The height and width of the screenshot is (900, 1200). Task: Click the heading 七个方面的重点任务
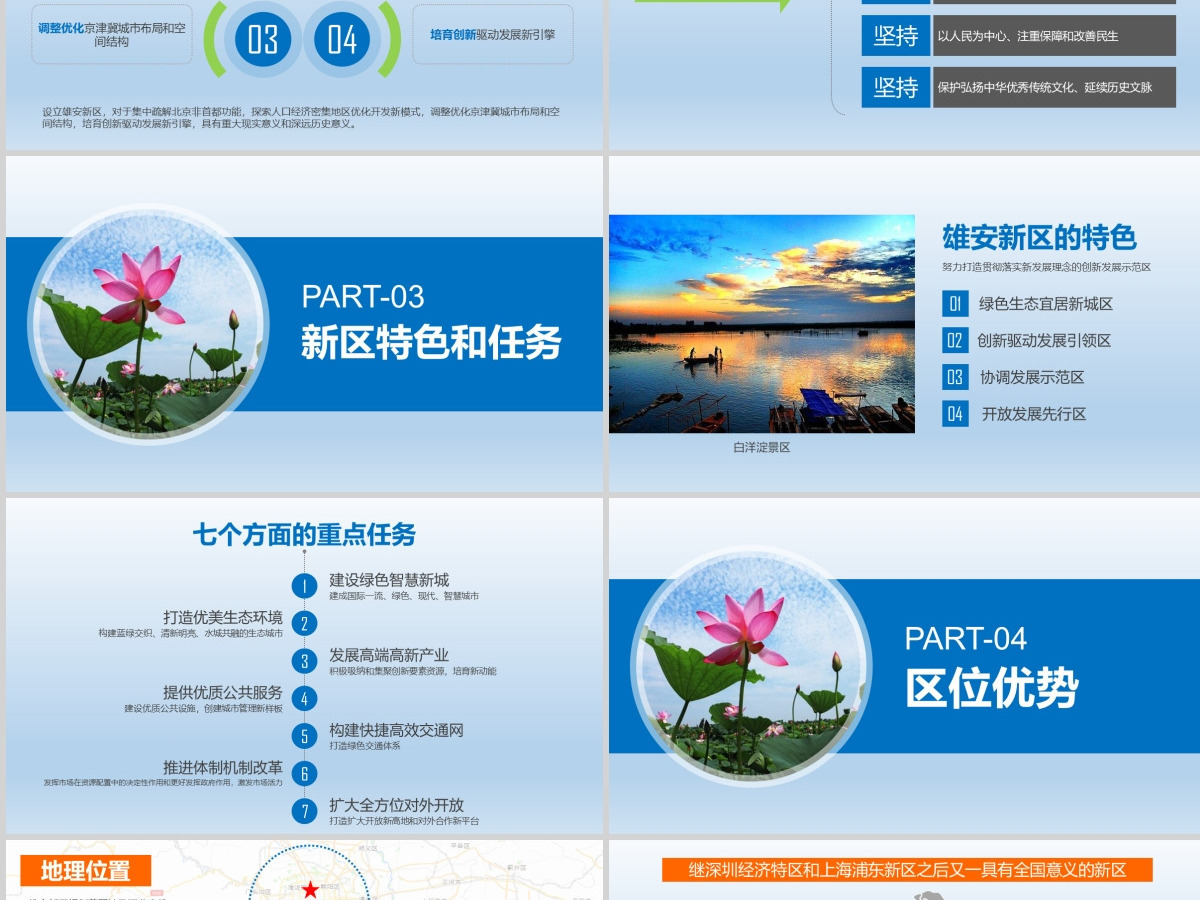(304, 535)
